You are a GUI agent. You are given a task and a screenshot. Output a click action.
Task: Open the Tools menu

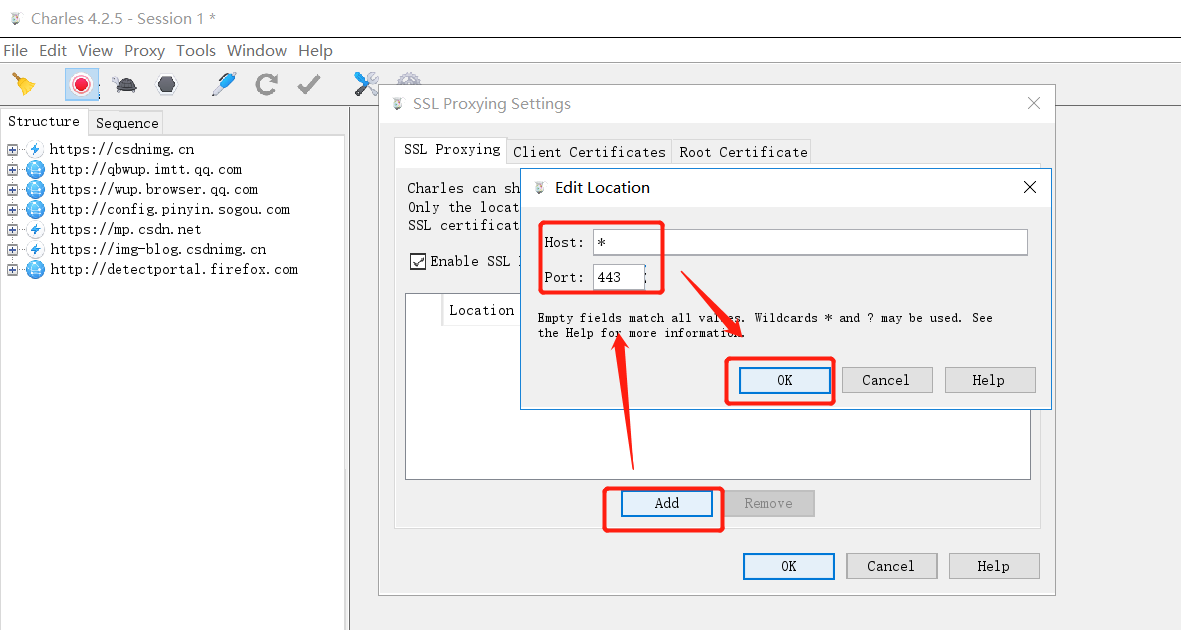click(x=196, y=50)
